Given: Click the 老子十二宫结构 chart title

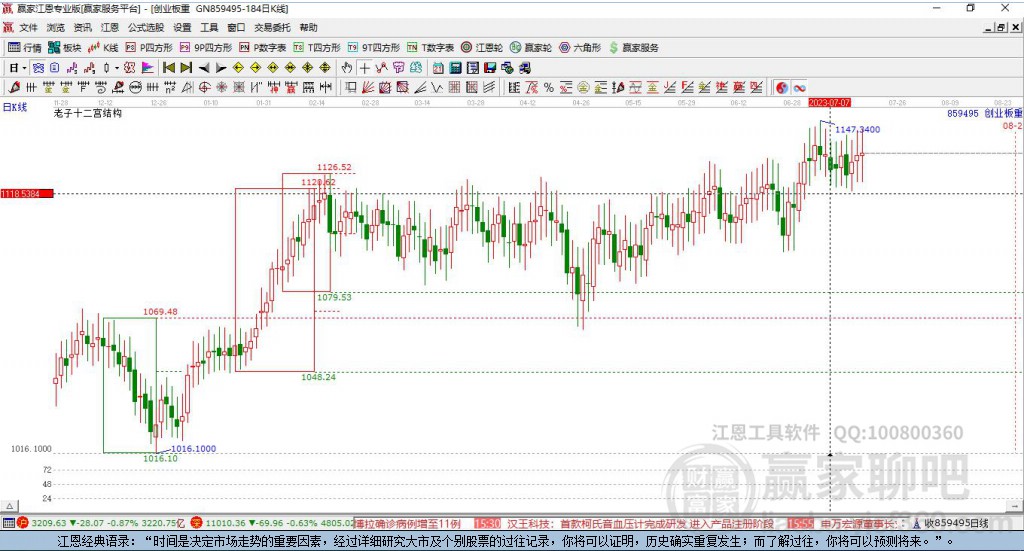Looking at the screenshot, I should [x=88, y=114].
